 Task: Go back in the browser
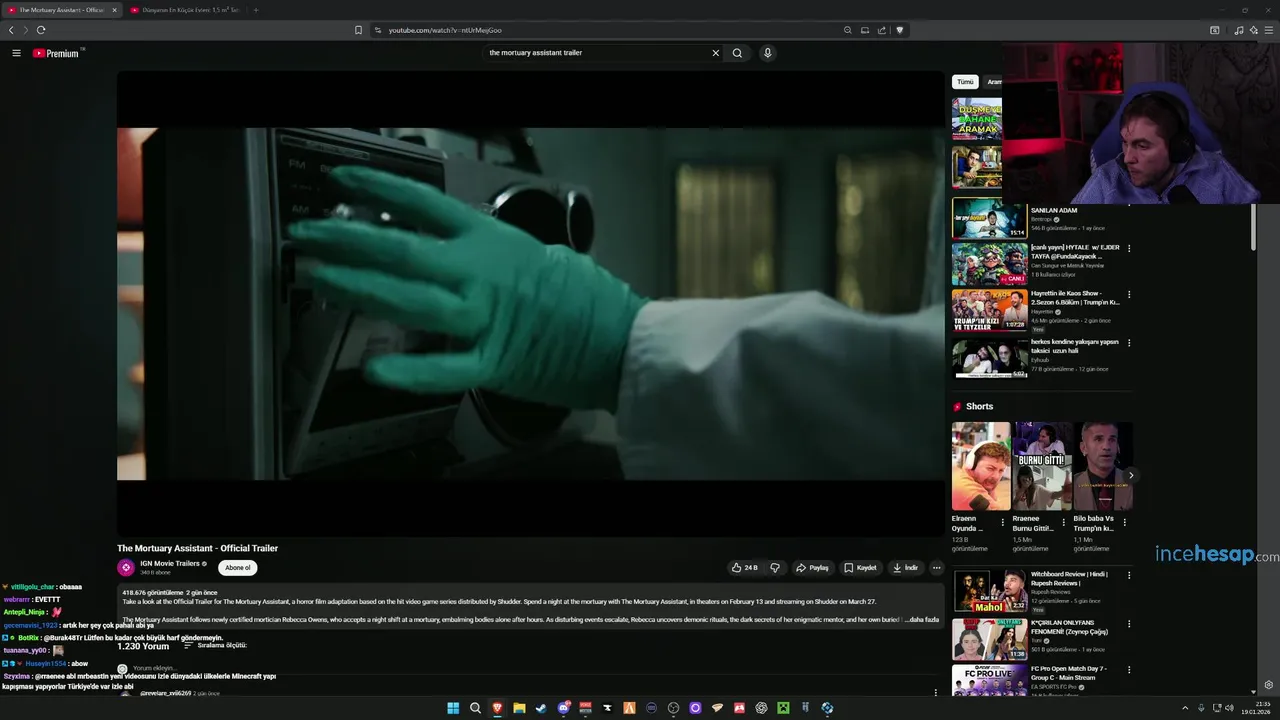pos(11,30)
